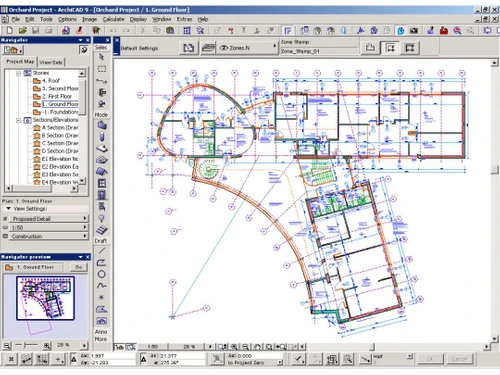Open the Tools menu
Screen dimensions: 500x375
click(x=46, y=19)
